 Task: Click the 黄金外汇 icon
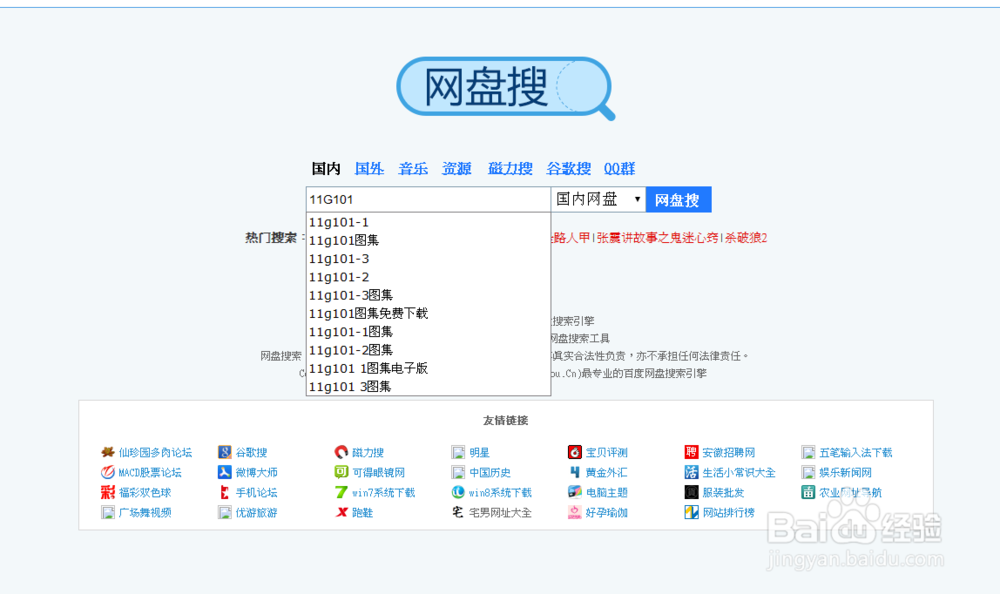(575, 472)
